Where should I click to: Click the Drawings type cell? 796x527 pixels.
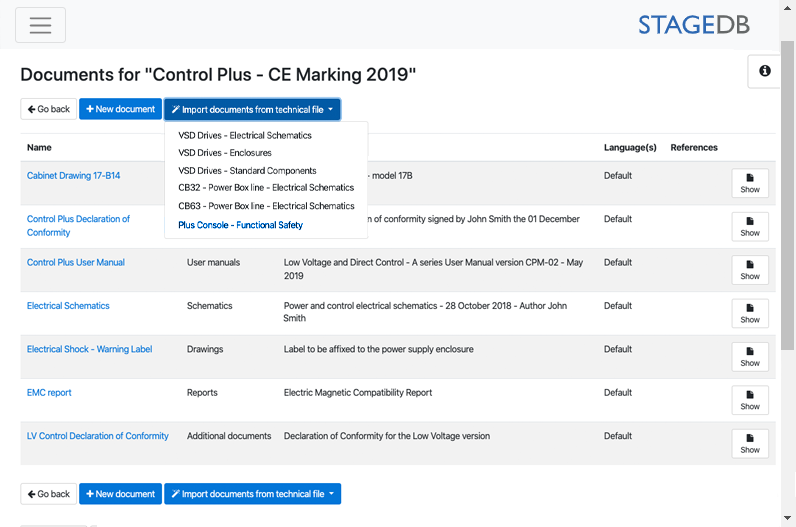tap(205, 349)
